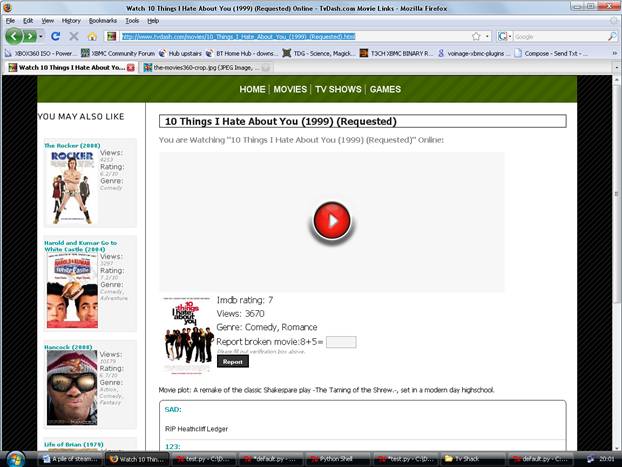Close the Watch 10 Things tab
The width and height of the screenshot is (622, 467).
(131, 68)
